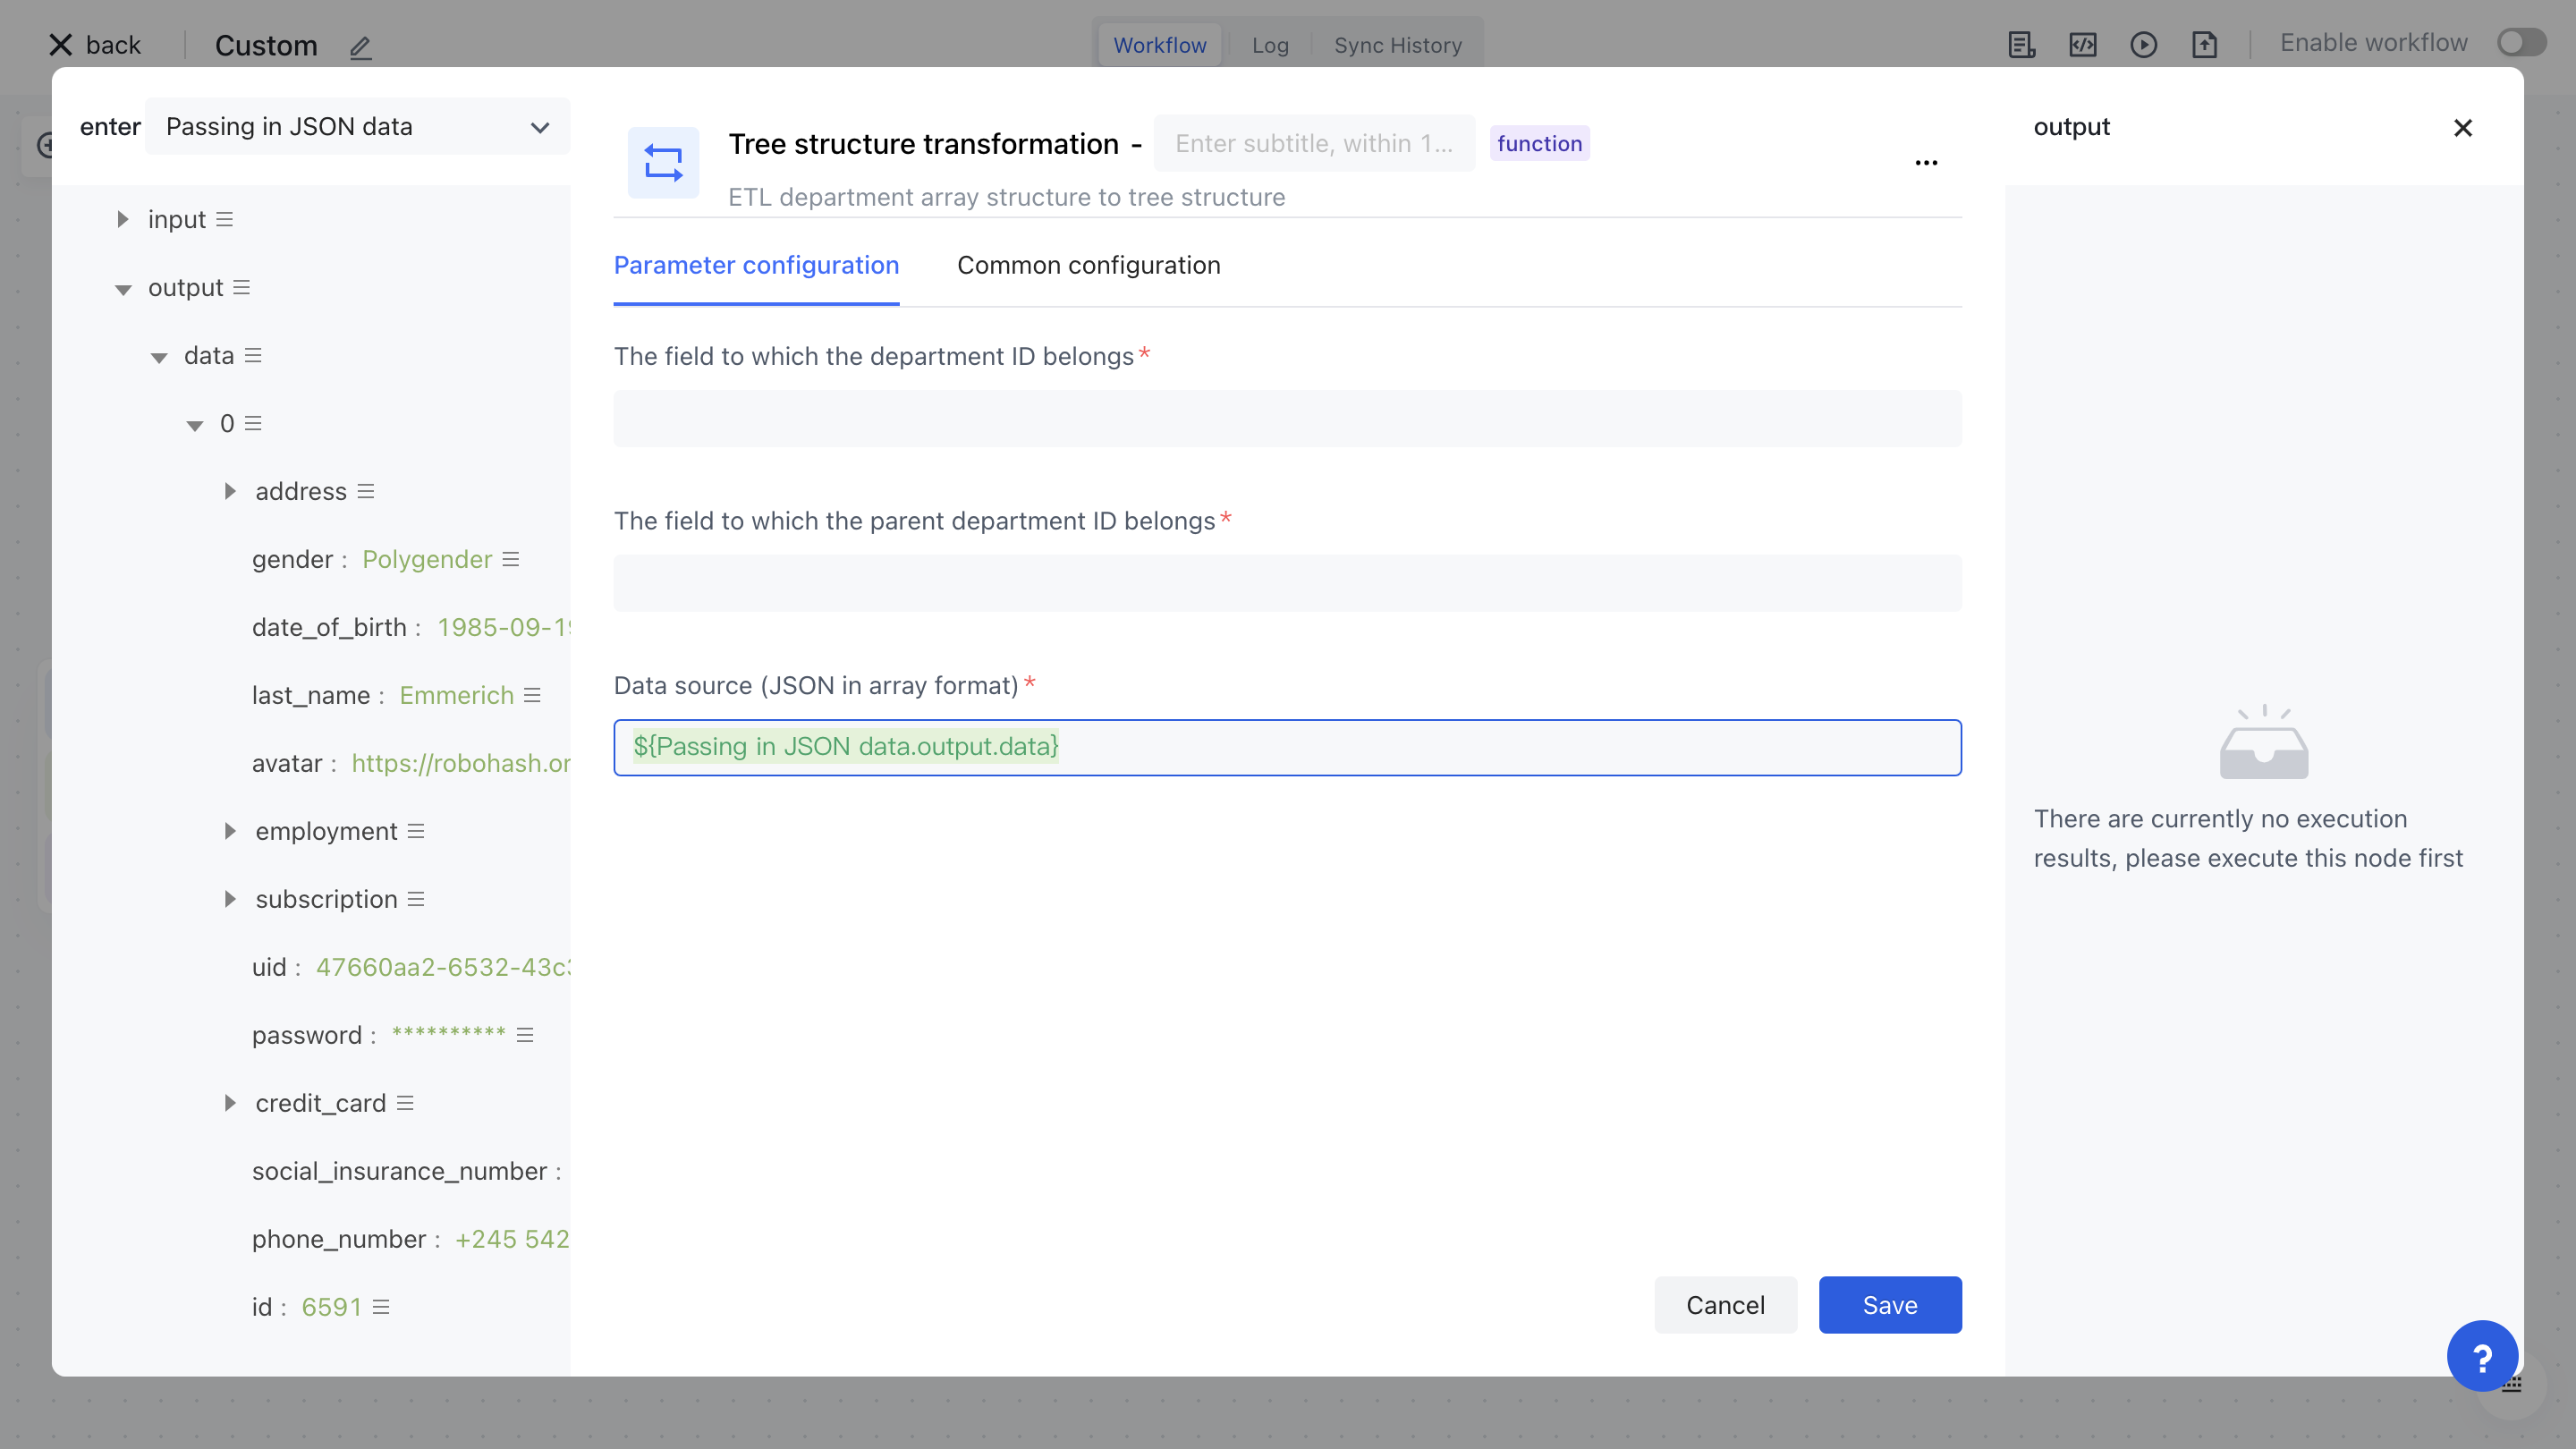Open the document notes icon in top bar

pos(2021,45)
